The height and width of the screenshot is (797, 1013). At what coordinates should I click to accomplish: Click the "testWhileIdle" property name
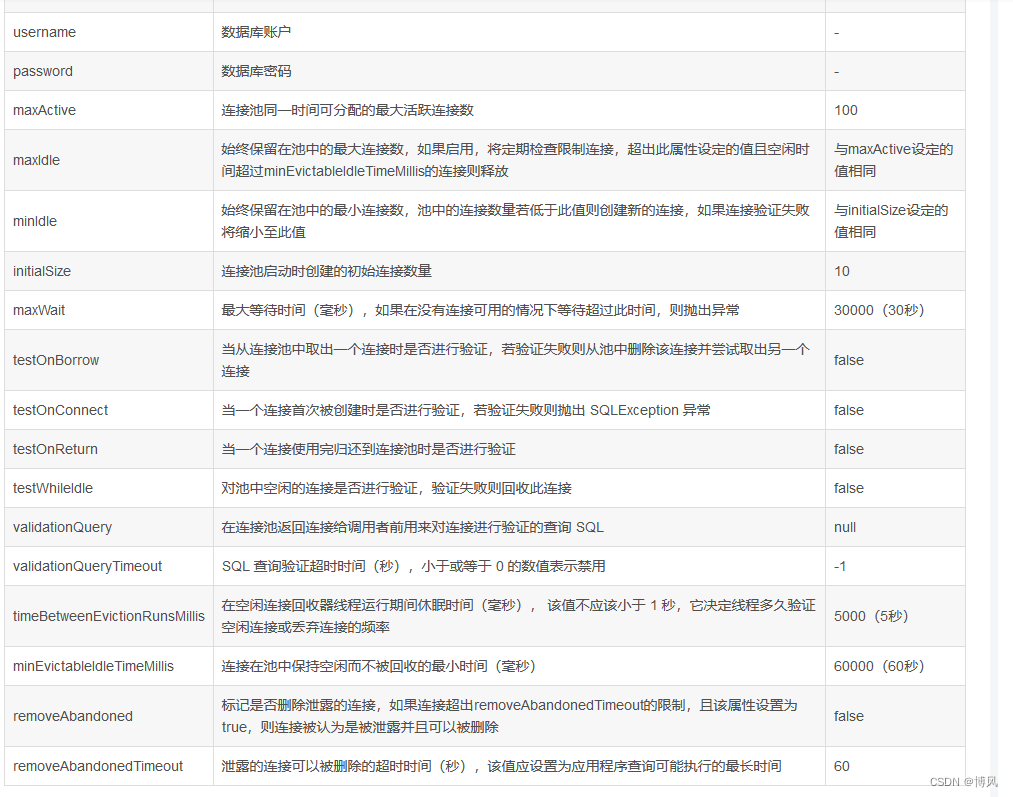pos(53,488)
